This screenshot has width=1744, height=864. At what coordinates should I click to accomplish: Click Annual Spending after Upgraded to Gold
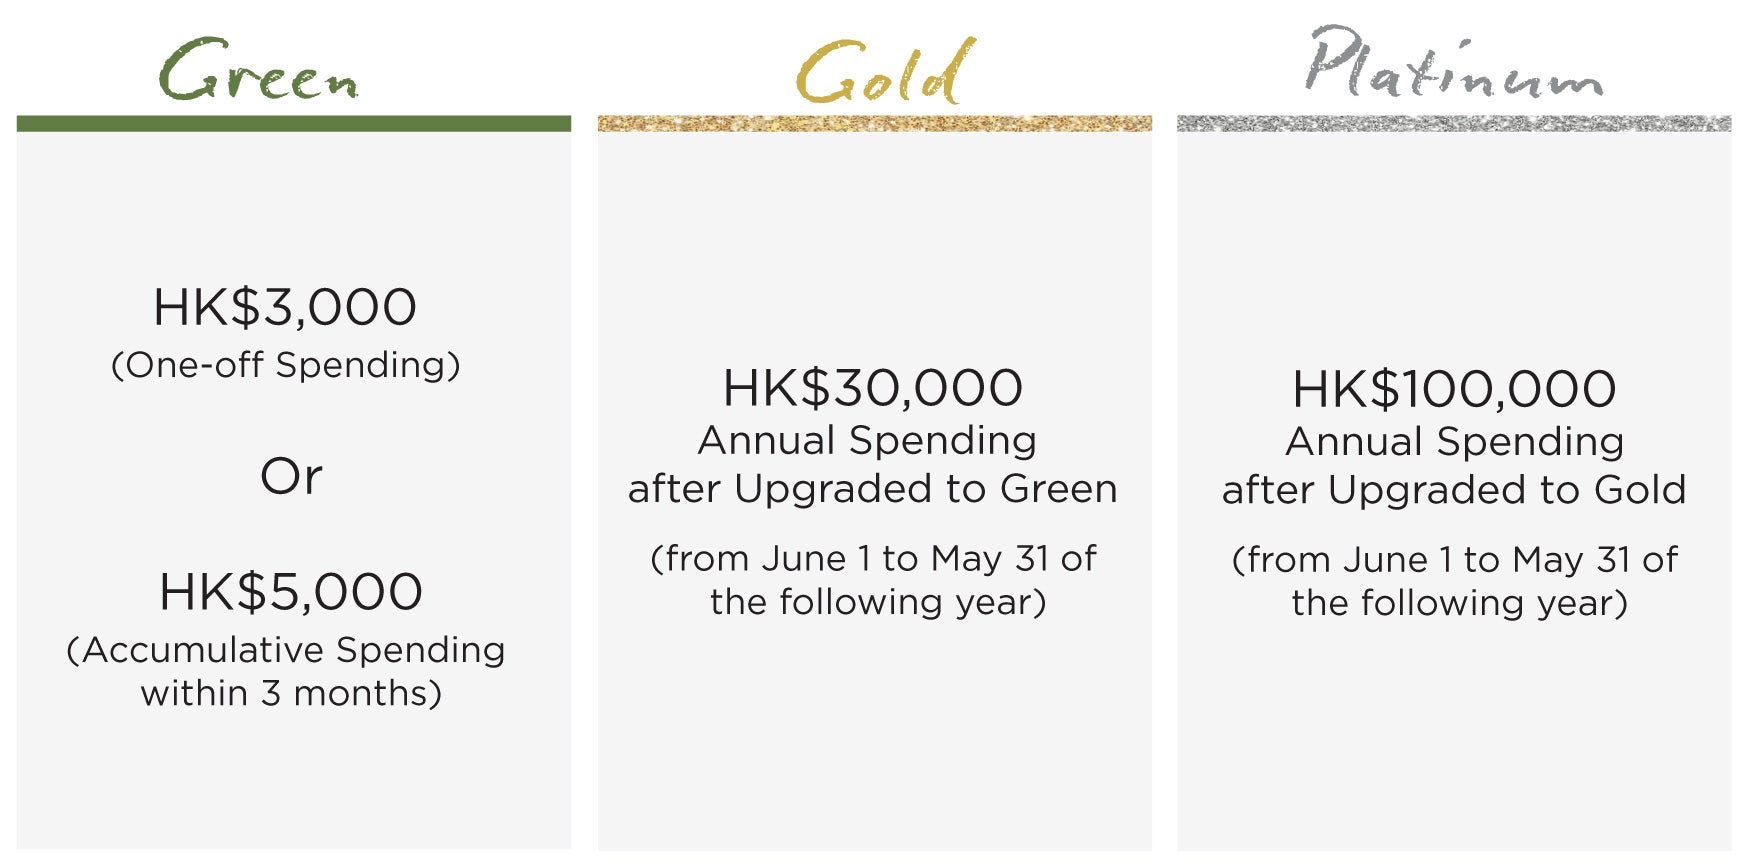[1454, 466]
